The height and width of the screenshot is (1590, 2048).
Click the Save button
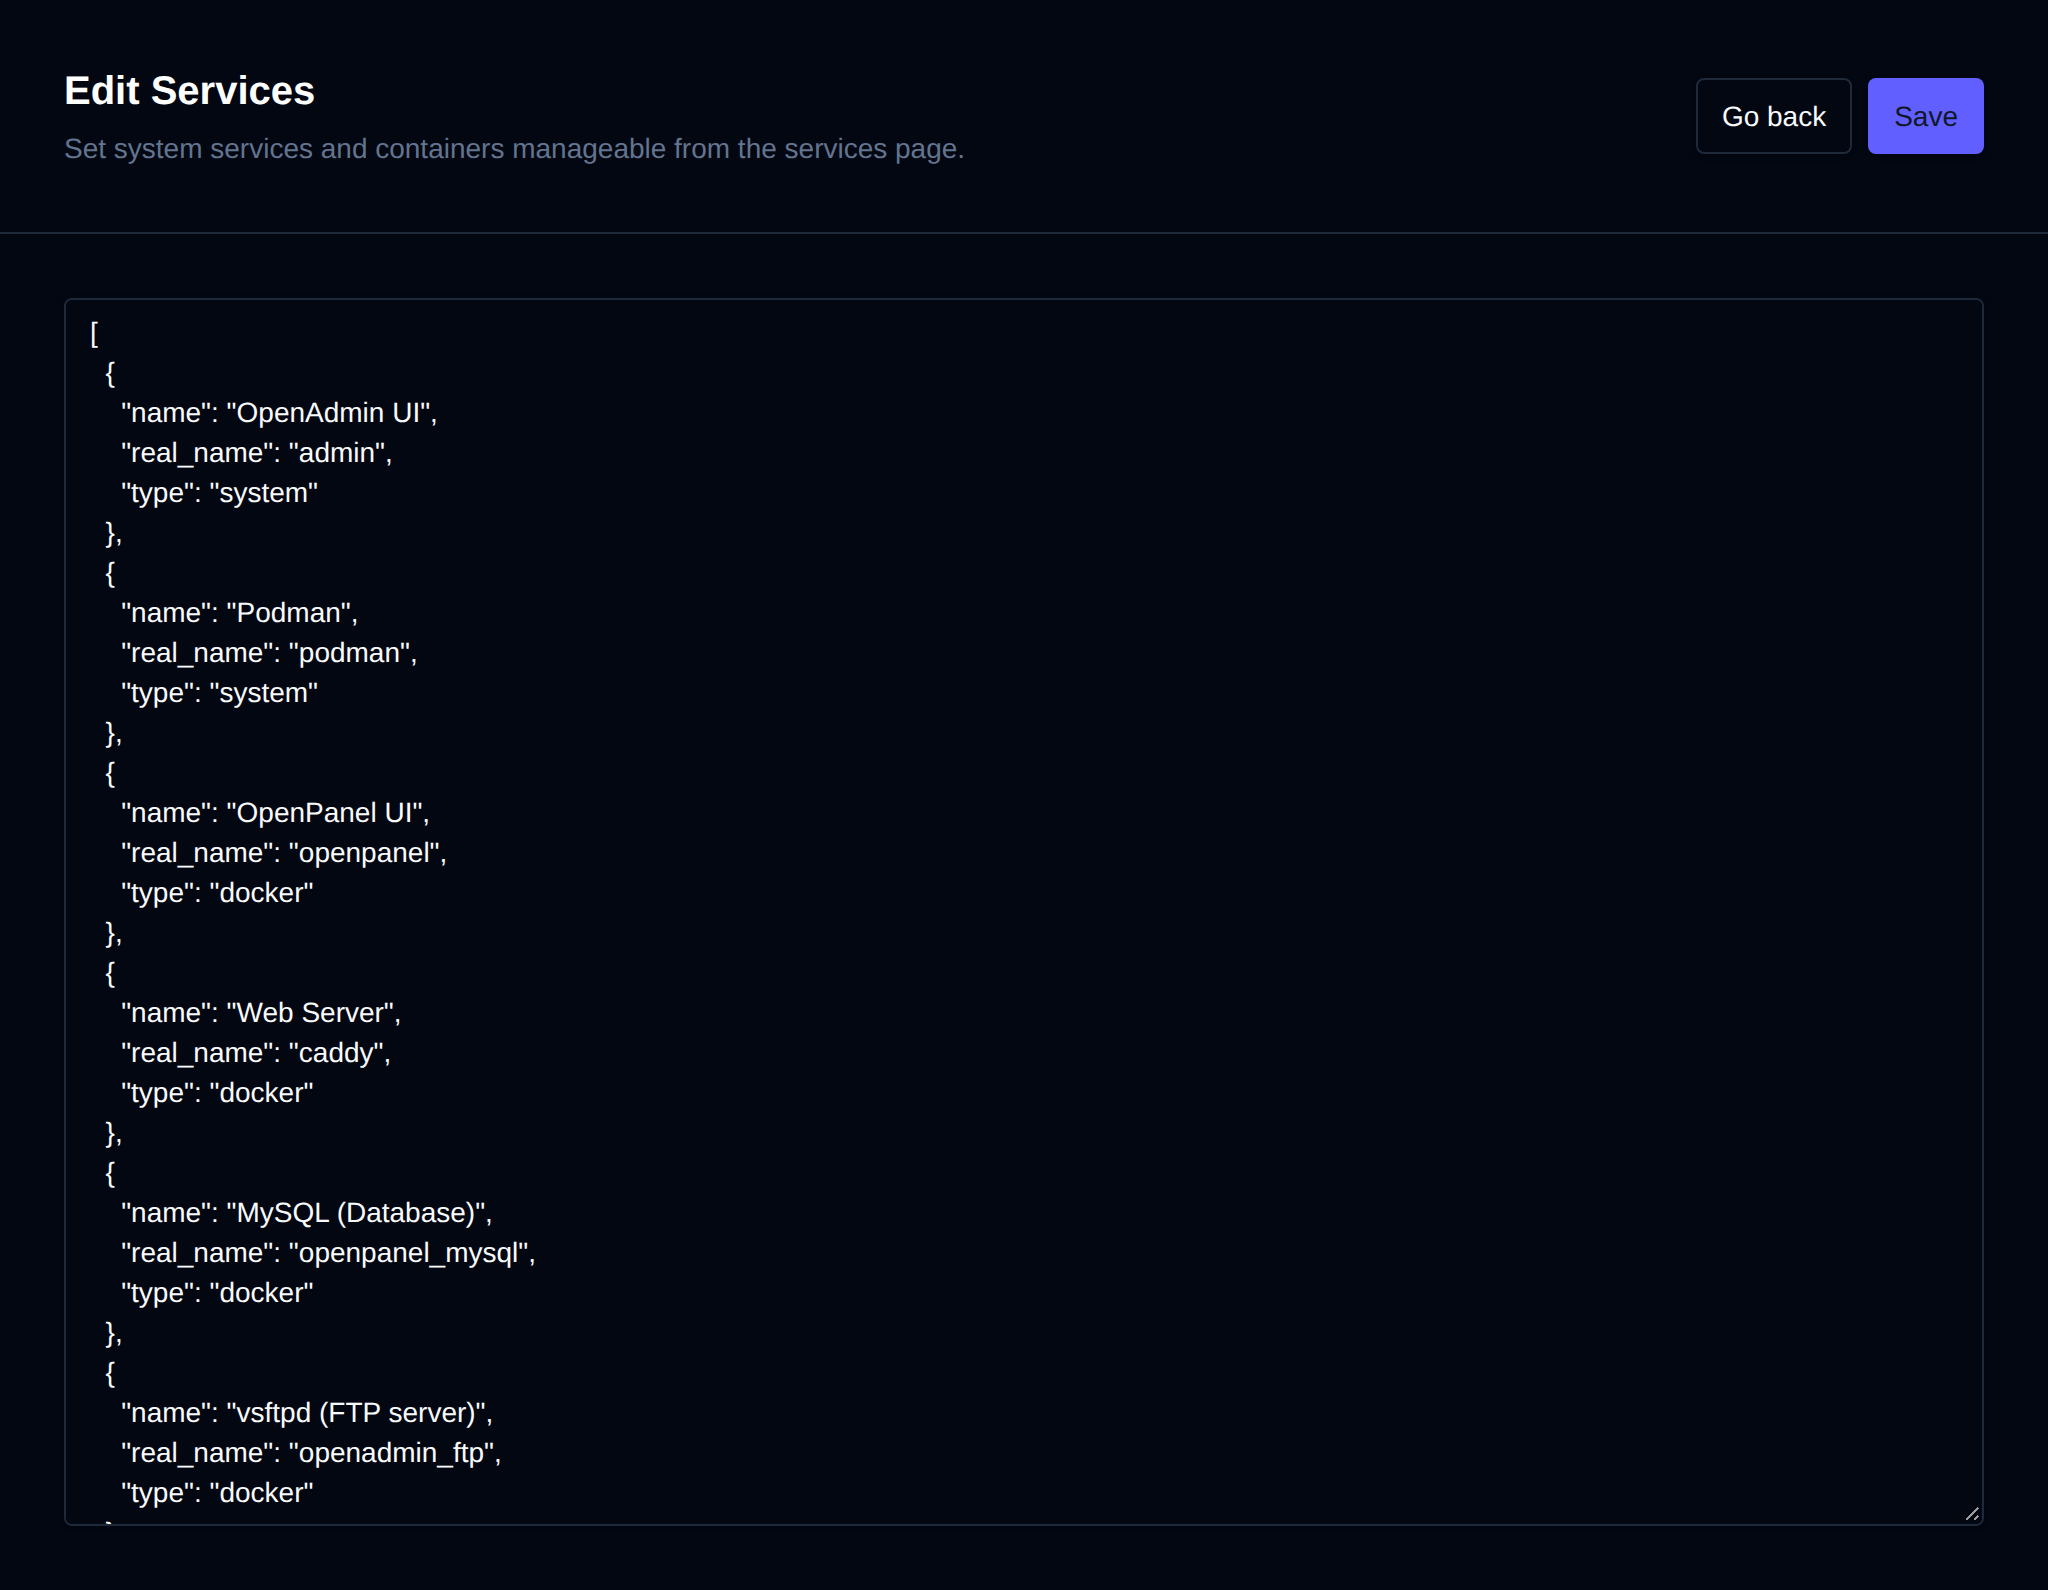pos(1925,116)
